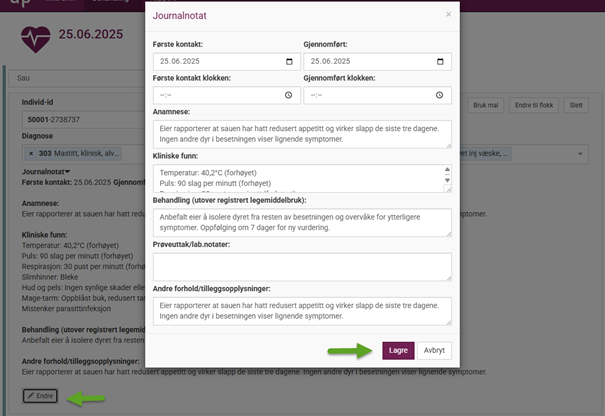Screen dimensions: 605x416
Task: Click the Slett button
Action: click(x=574, y=104)
